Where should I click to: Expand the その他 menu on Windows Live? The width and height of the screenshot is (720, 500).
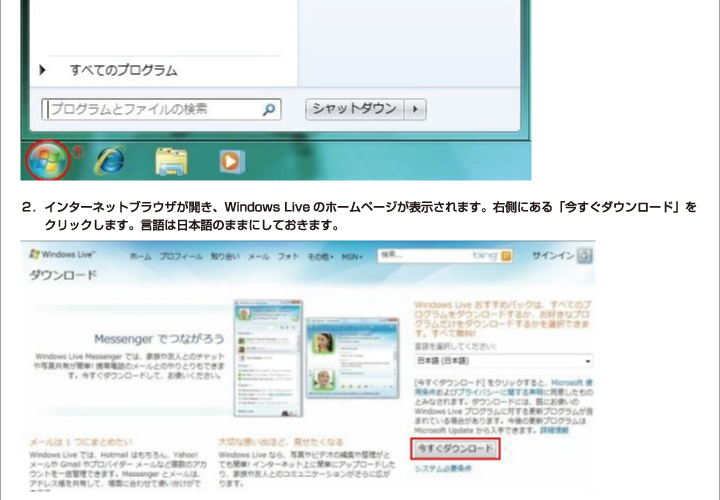320,257
